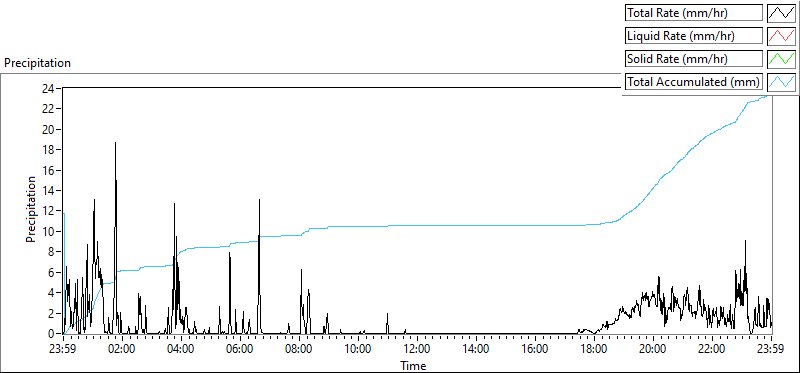Click the 10 y-axis tick value
Image resolution: width=800 pixels, height=373 pixels.
click(48, 232)
